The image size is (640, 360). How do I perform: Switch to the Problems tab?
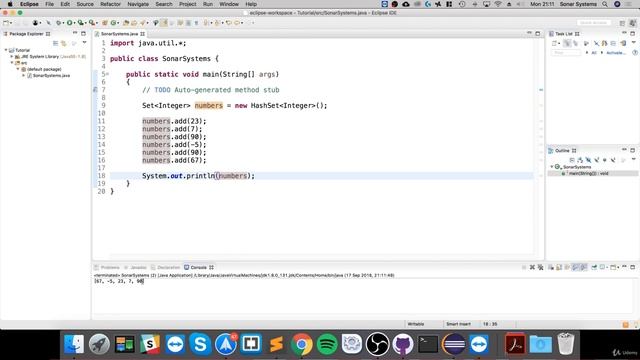point(107,267)
